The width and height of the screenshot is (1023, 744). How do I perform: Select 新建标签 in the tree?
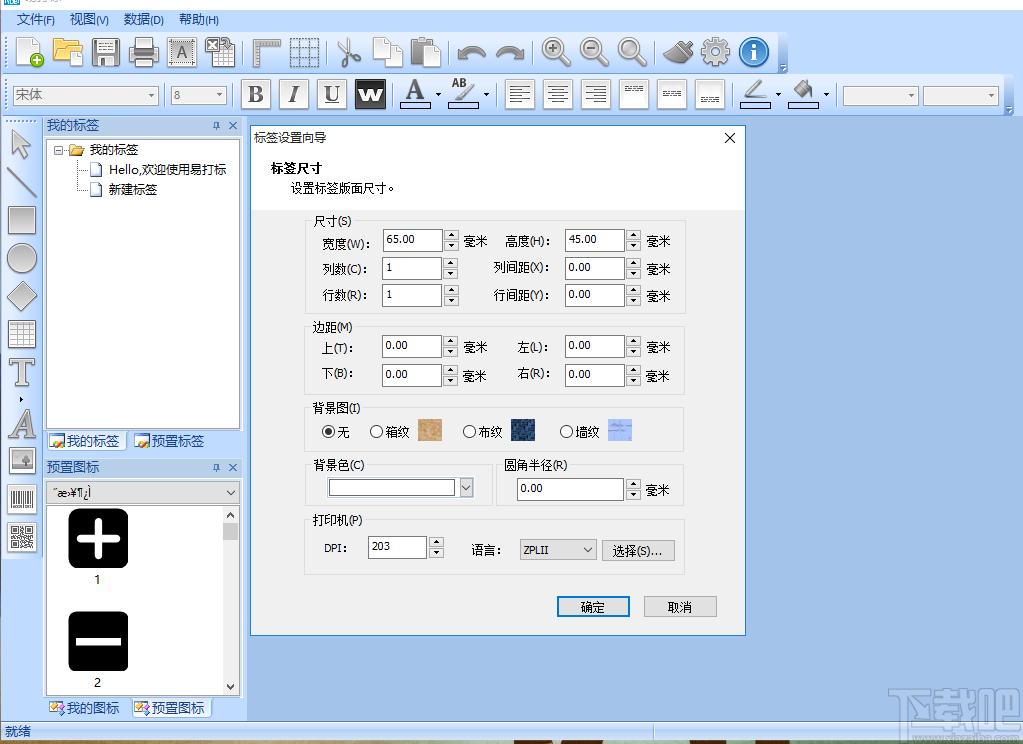tap(132, 190)
